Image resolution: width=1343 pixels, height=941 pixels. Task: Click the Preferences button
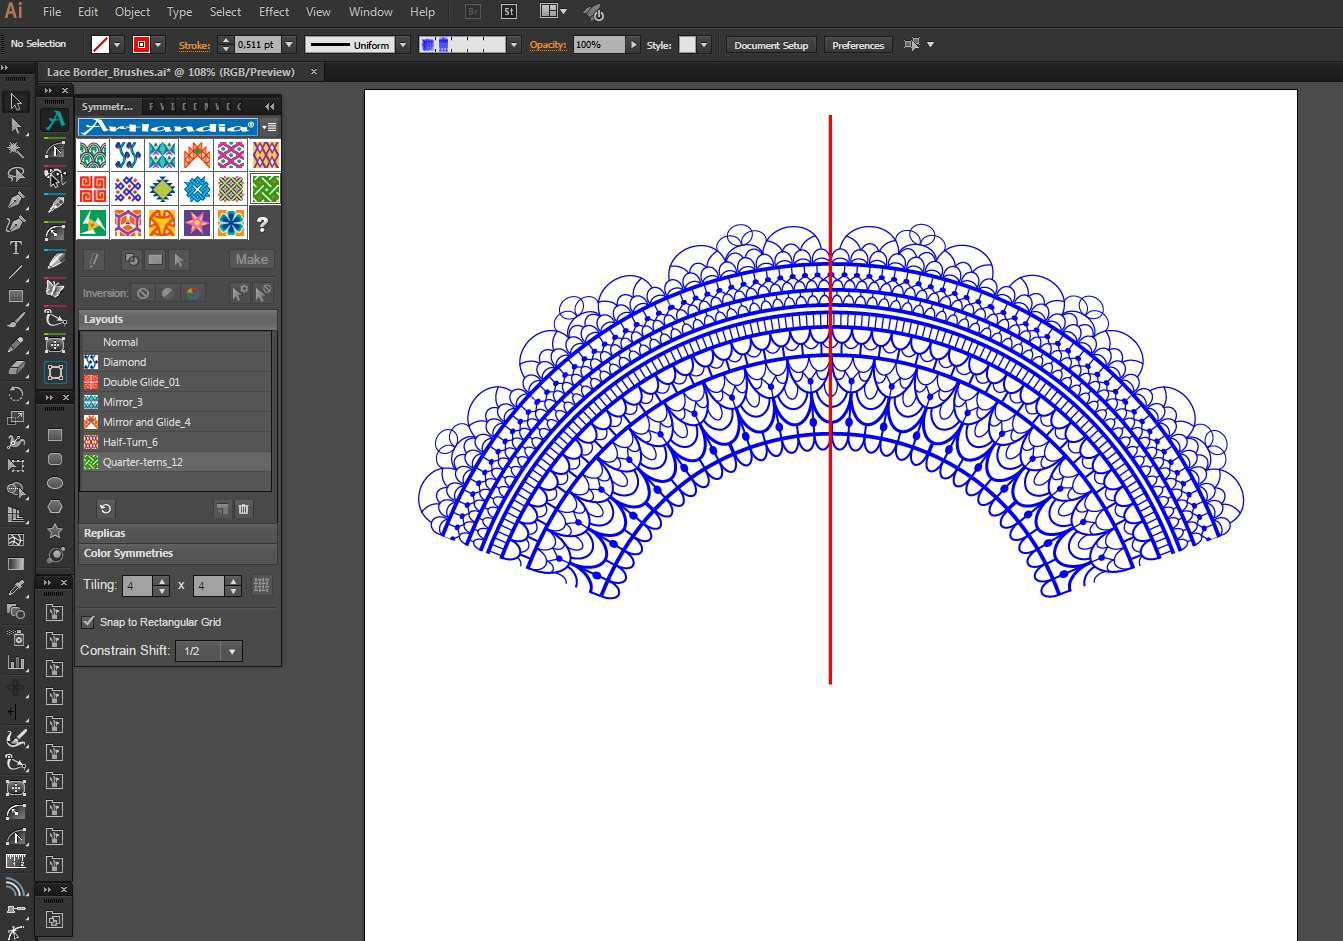coord(858,45)
